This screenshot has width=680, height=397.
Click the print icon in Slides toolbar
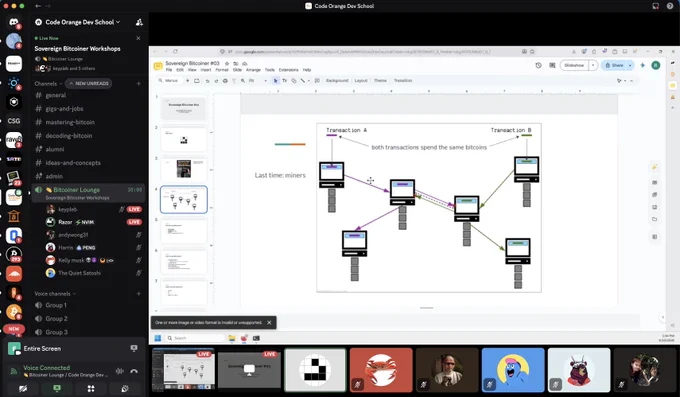[x=225, y=81]
